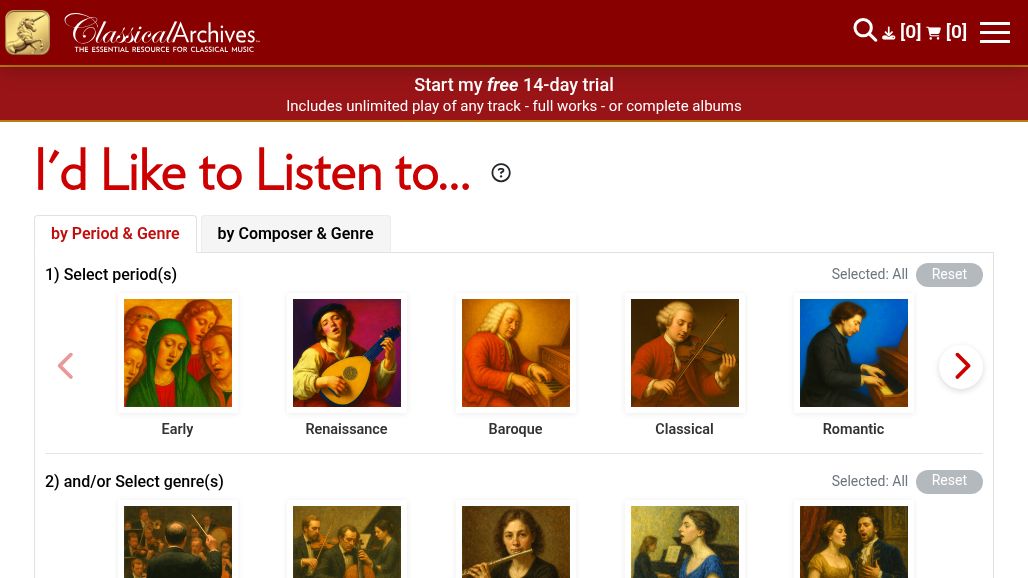Reset the selected periods
This screenshot has width=1028, height=578.
[948, 275]
